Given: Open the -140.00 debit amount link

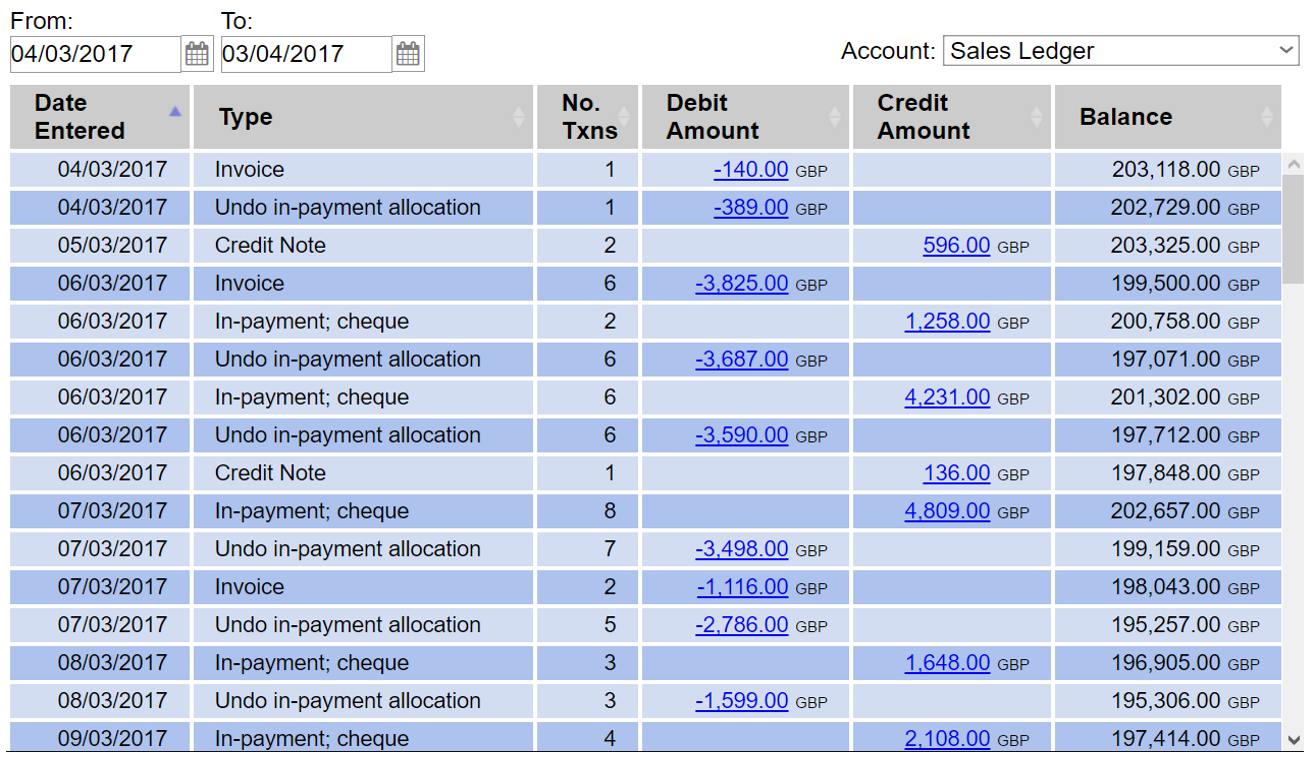Looking at the screenshot, I should pos(751,170).
